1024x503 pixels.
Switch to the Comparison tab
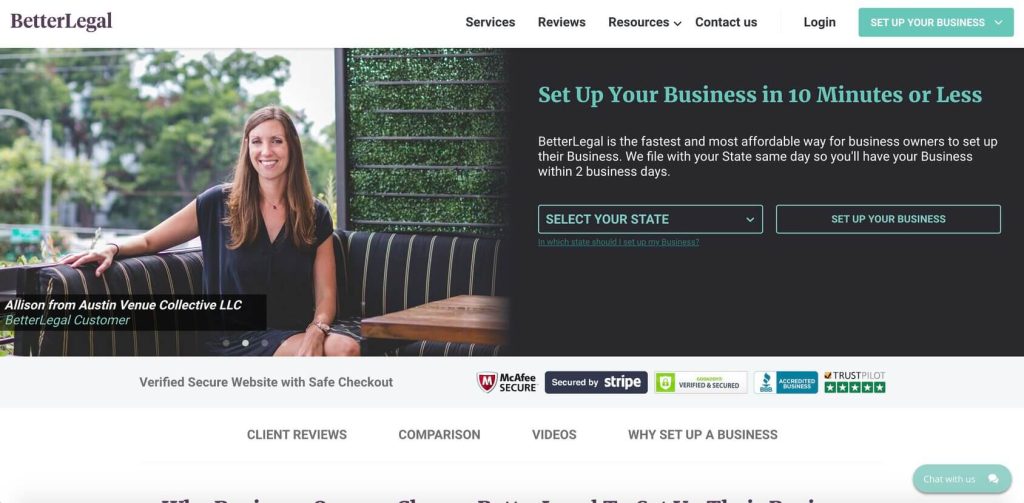tap(440, 434)
